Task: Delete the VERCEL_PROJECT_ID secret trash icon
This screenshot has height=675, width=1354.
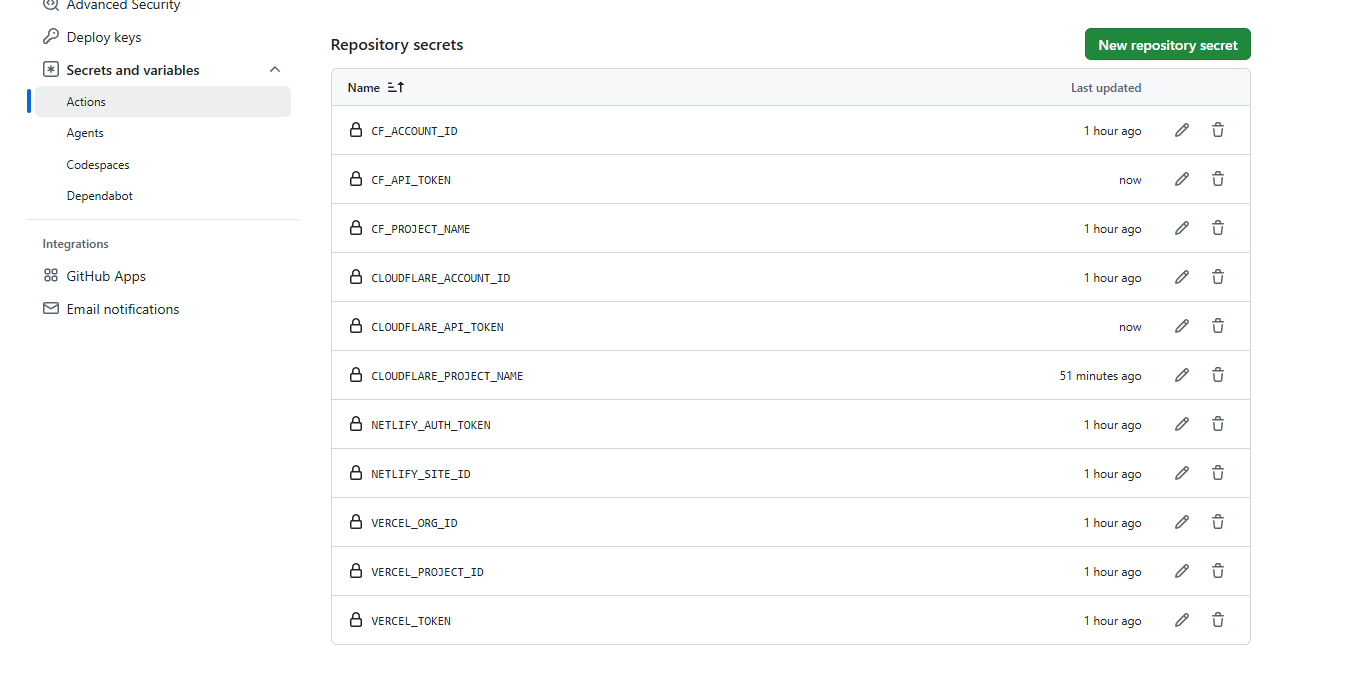Action: click(1218, 571)
